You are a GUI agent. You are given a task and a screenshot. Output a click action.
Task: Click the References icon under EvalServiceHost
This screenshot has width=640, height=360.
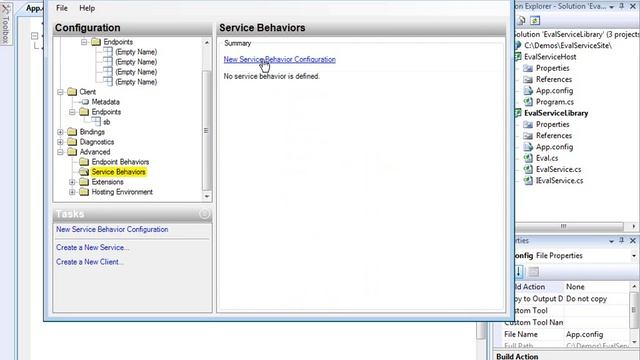pos(528,80)
